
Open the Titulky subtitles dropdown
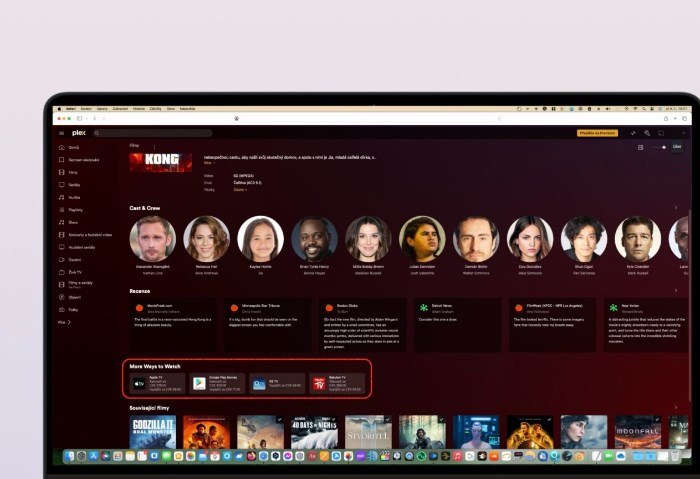point(241,189)
